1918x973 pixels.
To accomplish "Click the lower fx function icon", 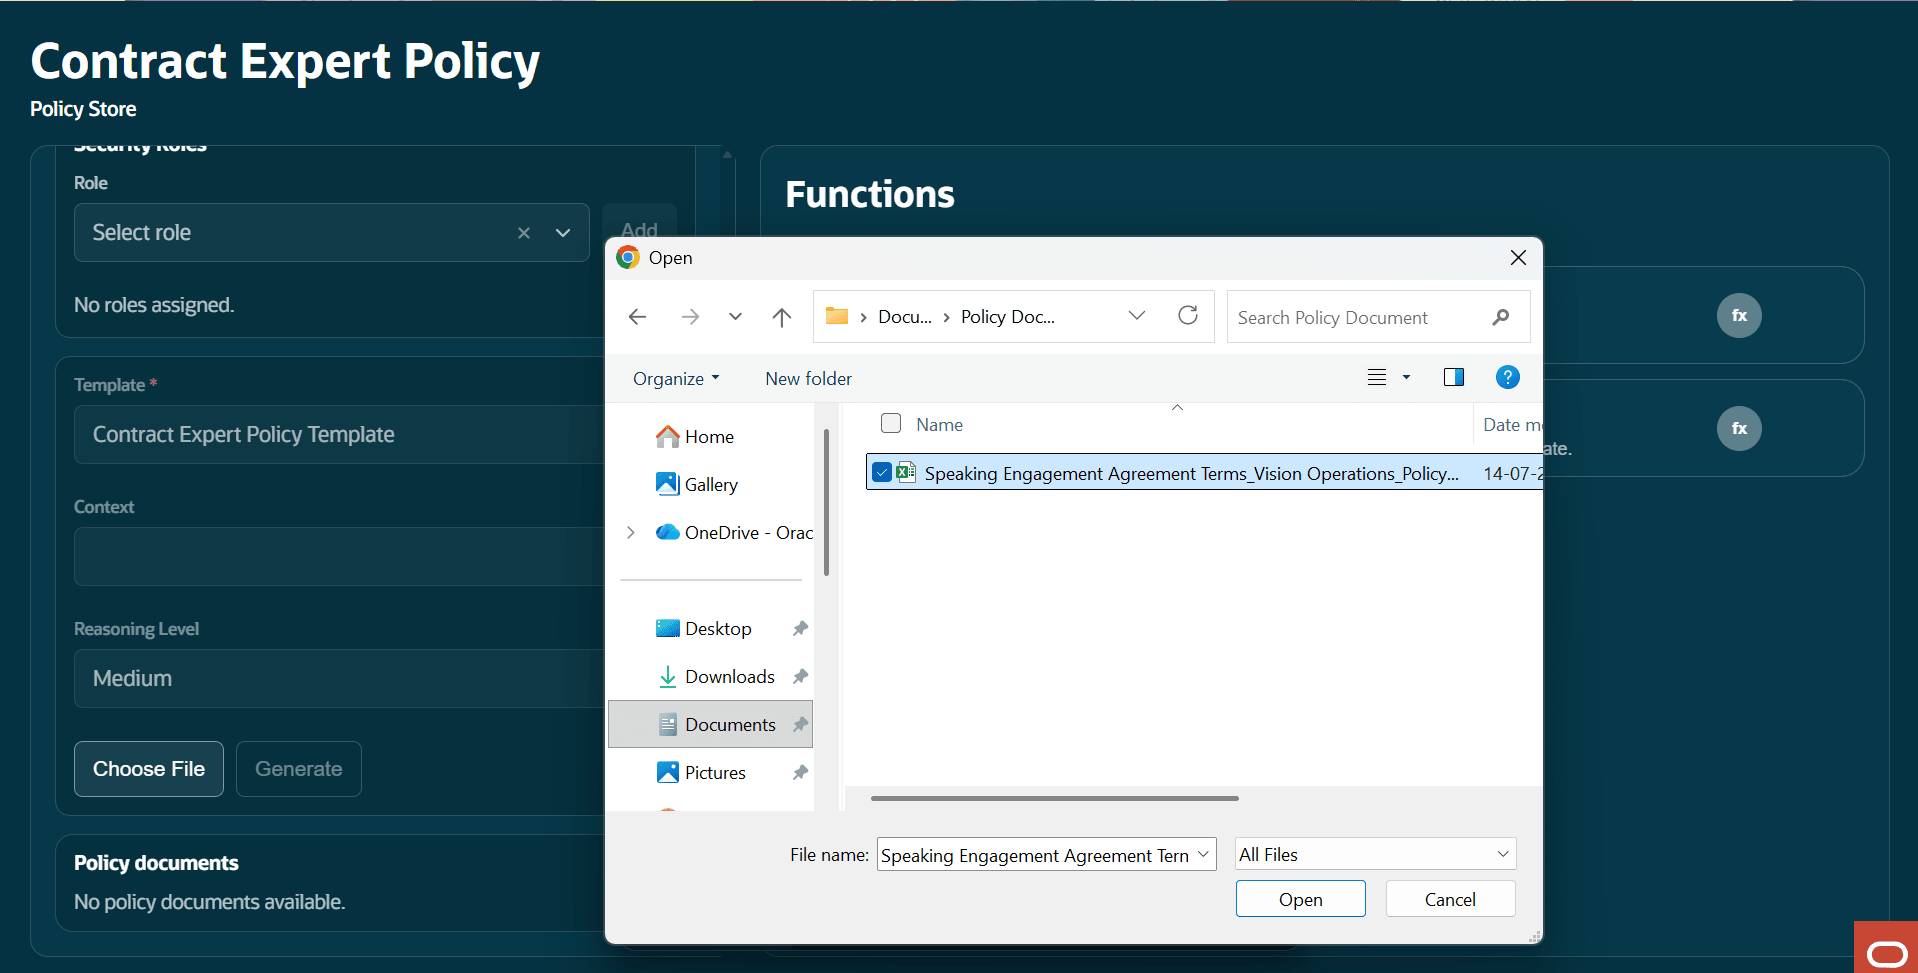I will (1739, 429).
